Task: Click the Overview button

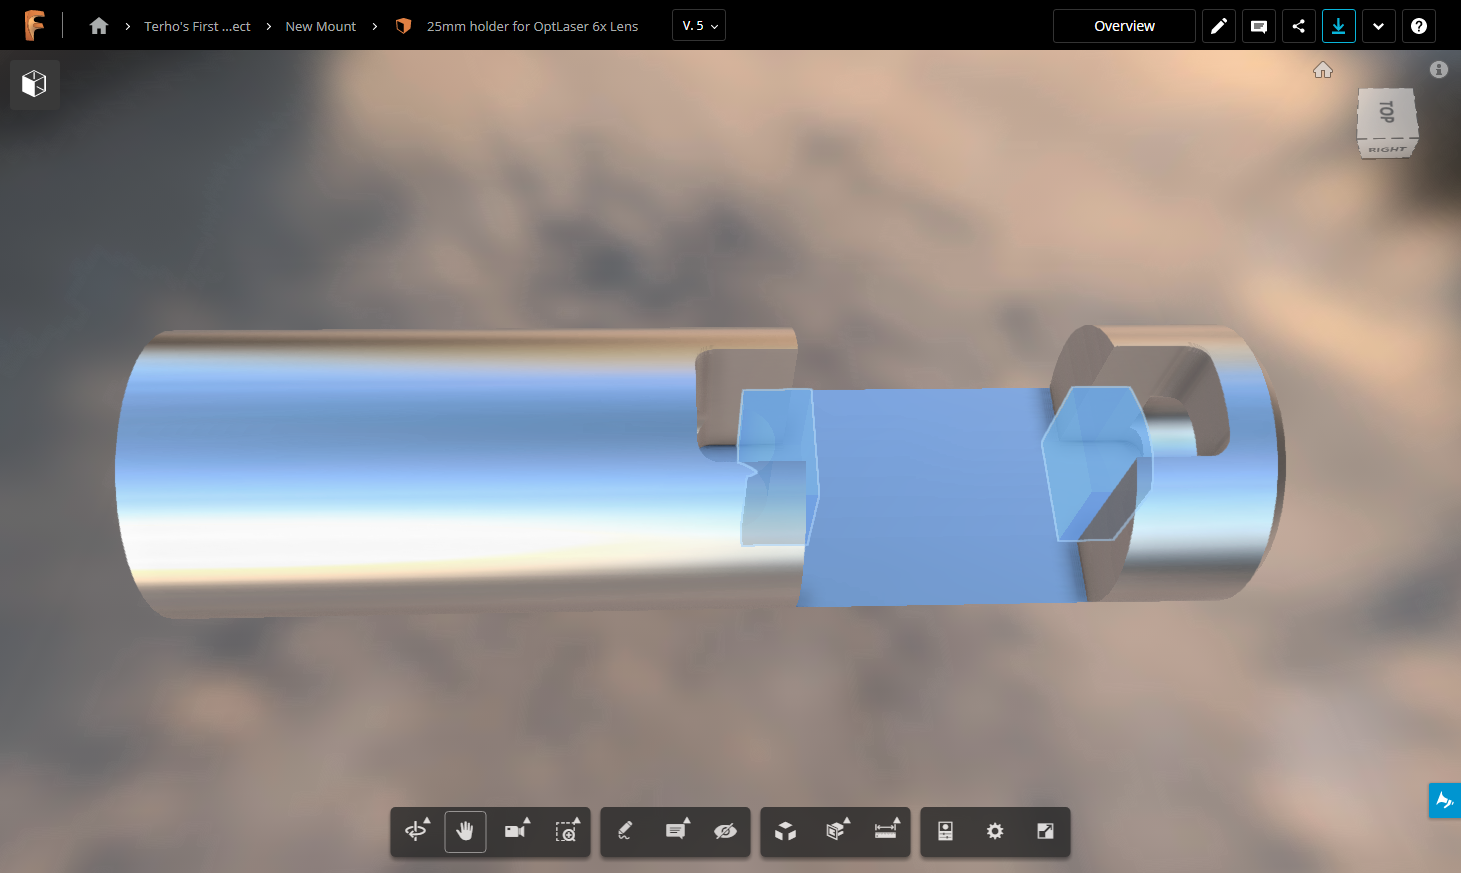Action: click(1124, 26)
